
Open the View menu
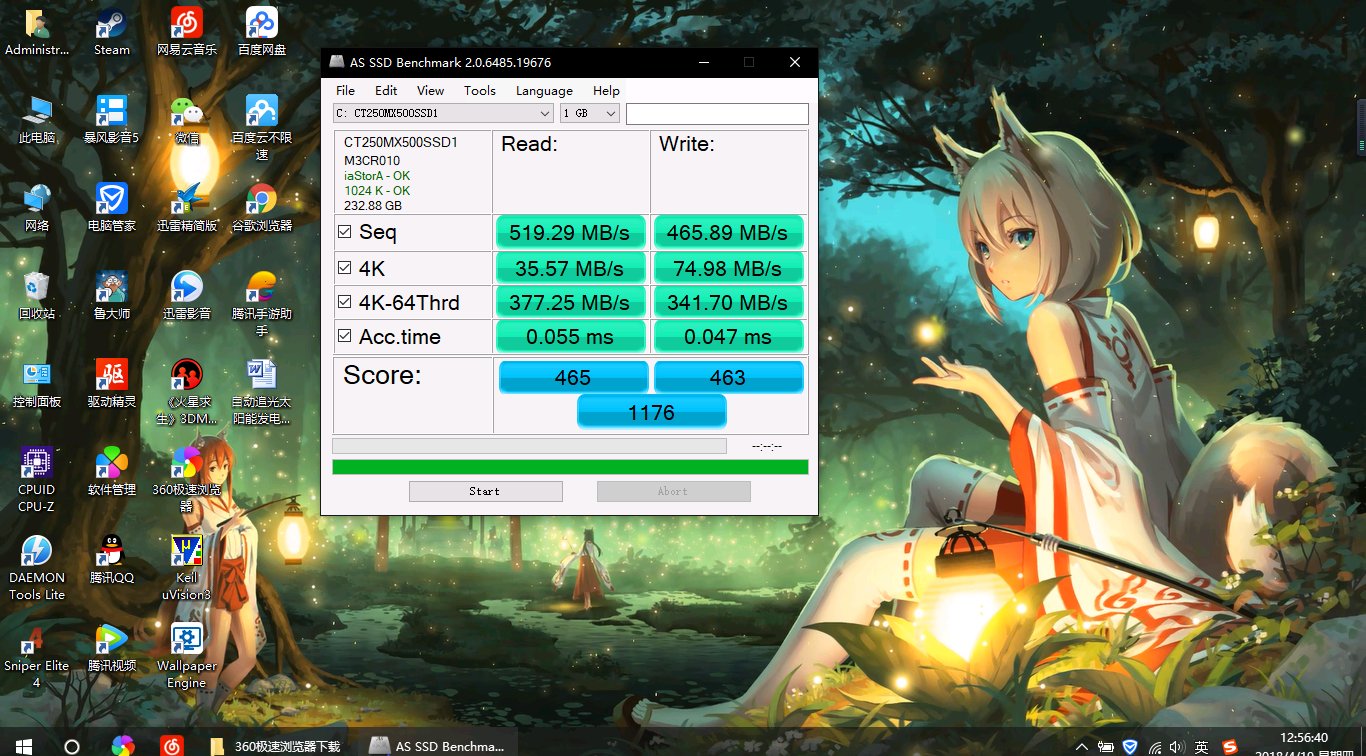430,90
